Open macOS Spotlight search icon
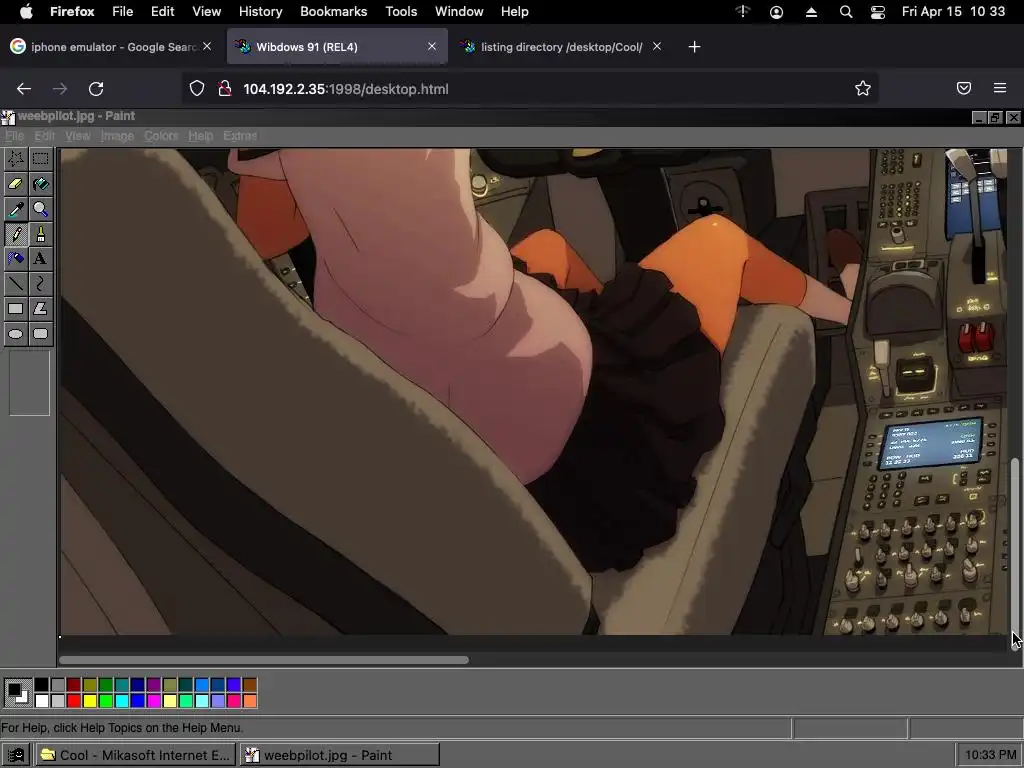 846,12
